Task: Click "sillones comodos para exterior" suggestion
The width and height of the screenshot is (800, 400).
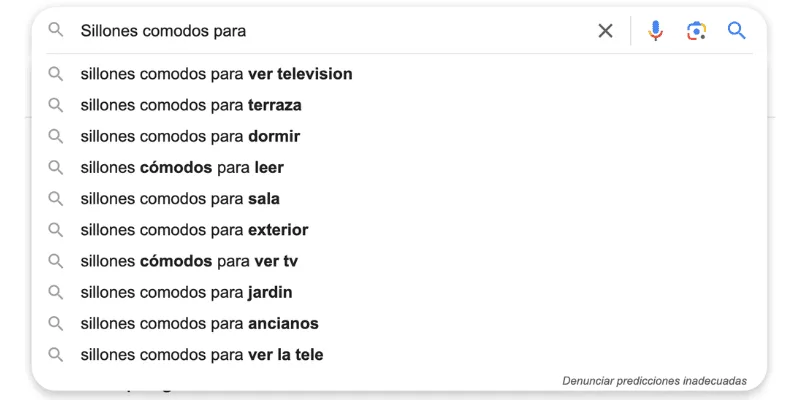Action: (x=194, y=230)
